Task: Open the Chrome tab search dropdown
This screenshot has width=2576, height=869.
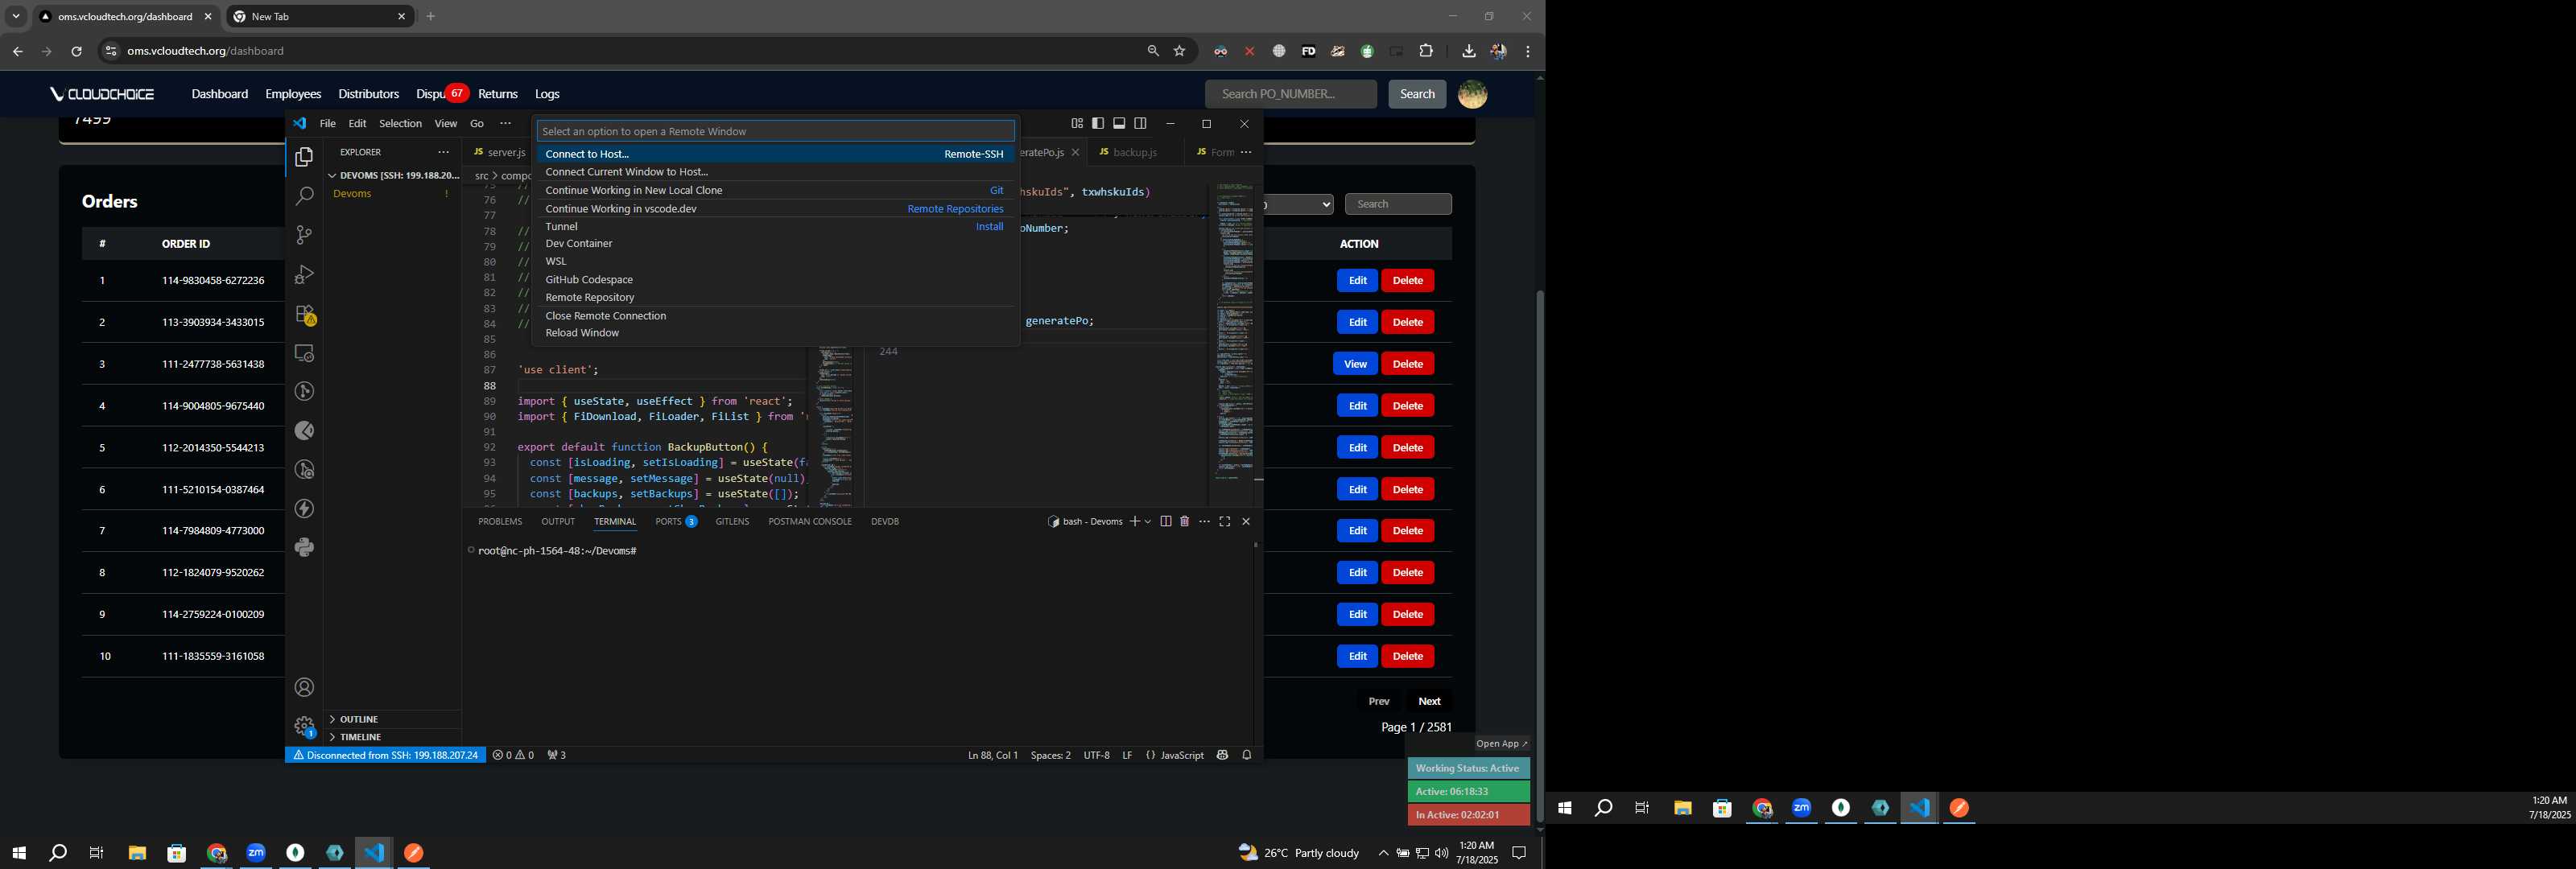Action: tap(16, 16)
